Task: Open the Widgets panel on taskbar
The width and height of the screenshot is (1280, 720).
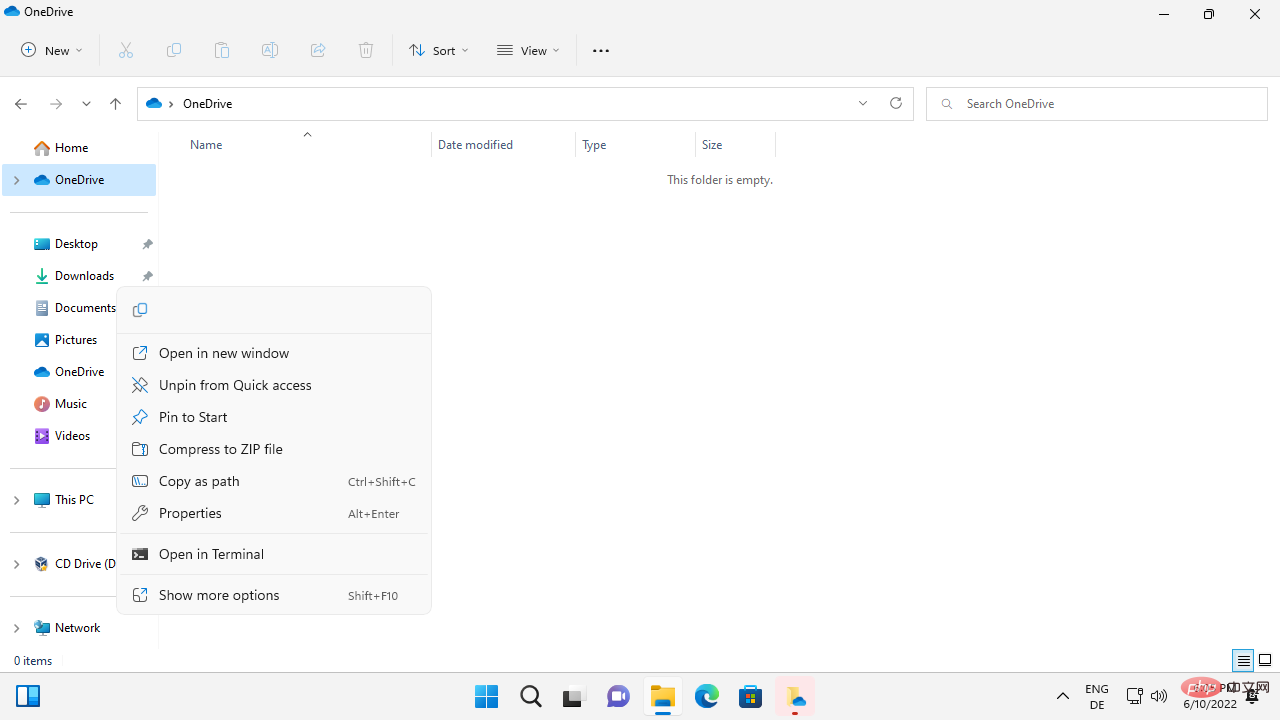Action: click(x=28, y=697)
